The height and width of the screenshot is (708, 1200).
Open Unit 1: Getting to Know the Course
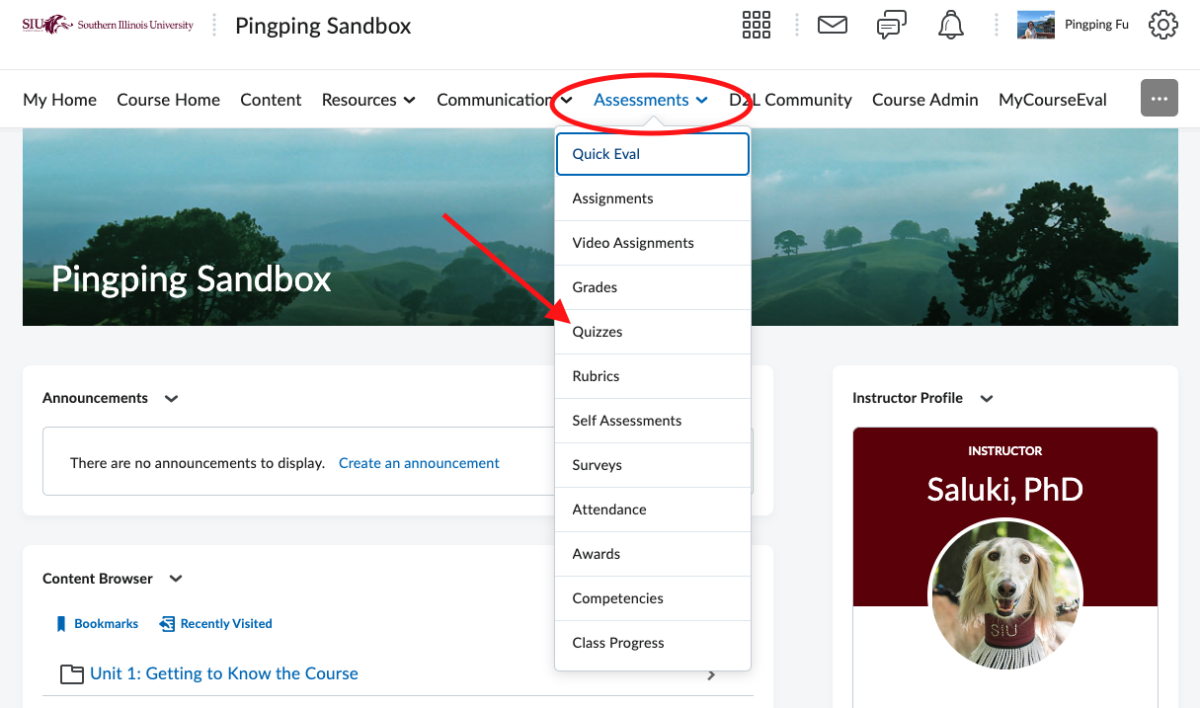click(222, 673)
